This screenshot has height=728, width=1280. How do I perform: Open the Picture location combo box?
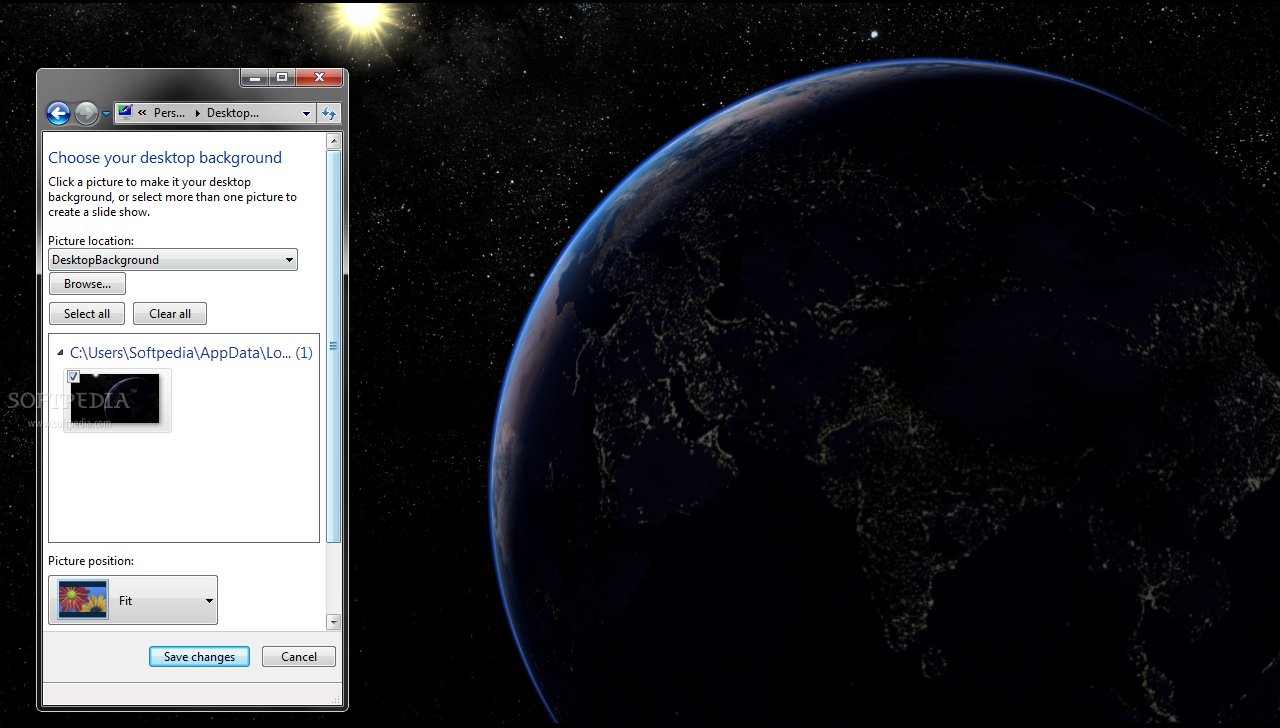tap(173, 260)
